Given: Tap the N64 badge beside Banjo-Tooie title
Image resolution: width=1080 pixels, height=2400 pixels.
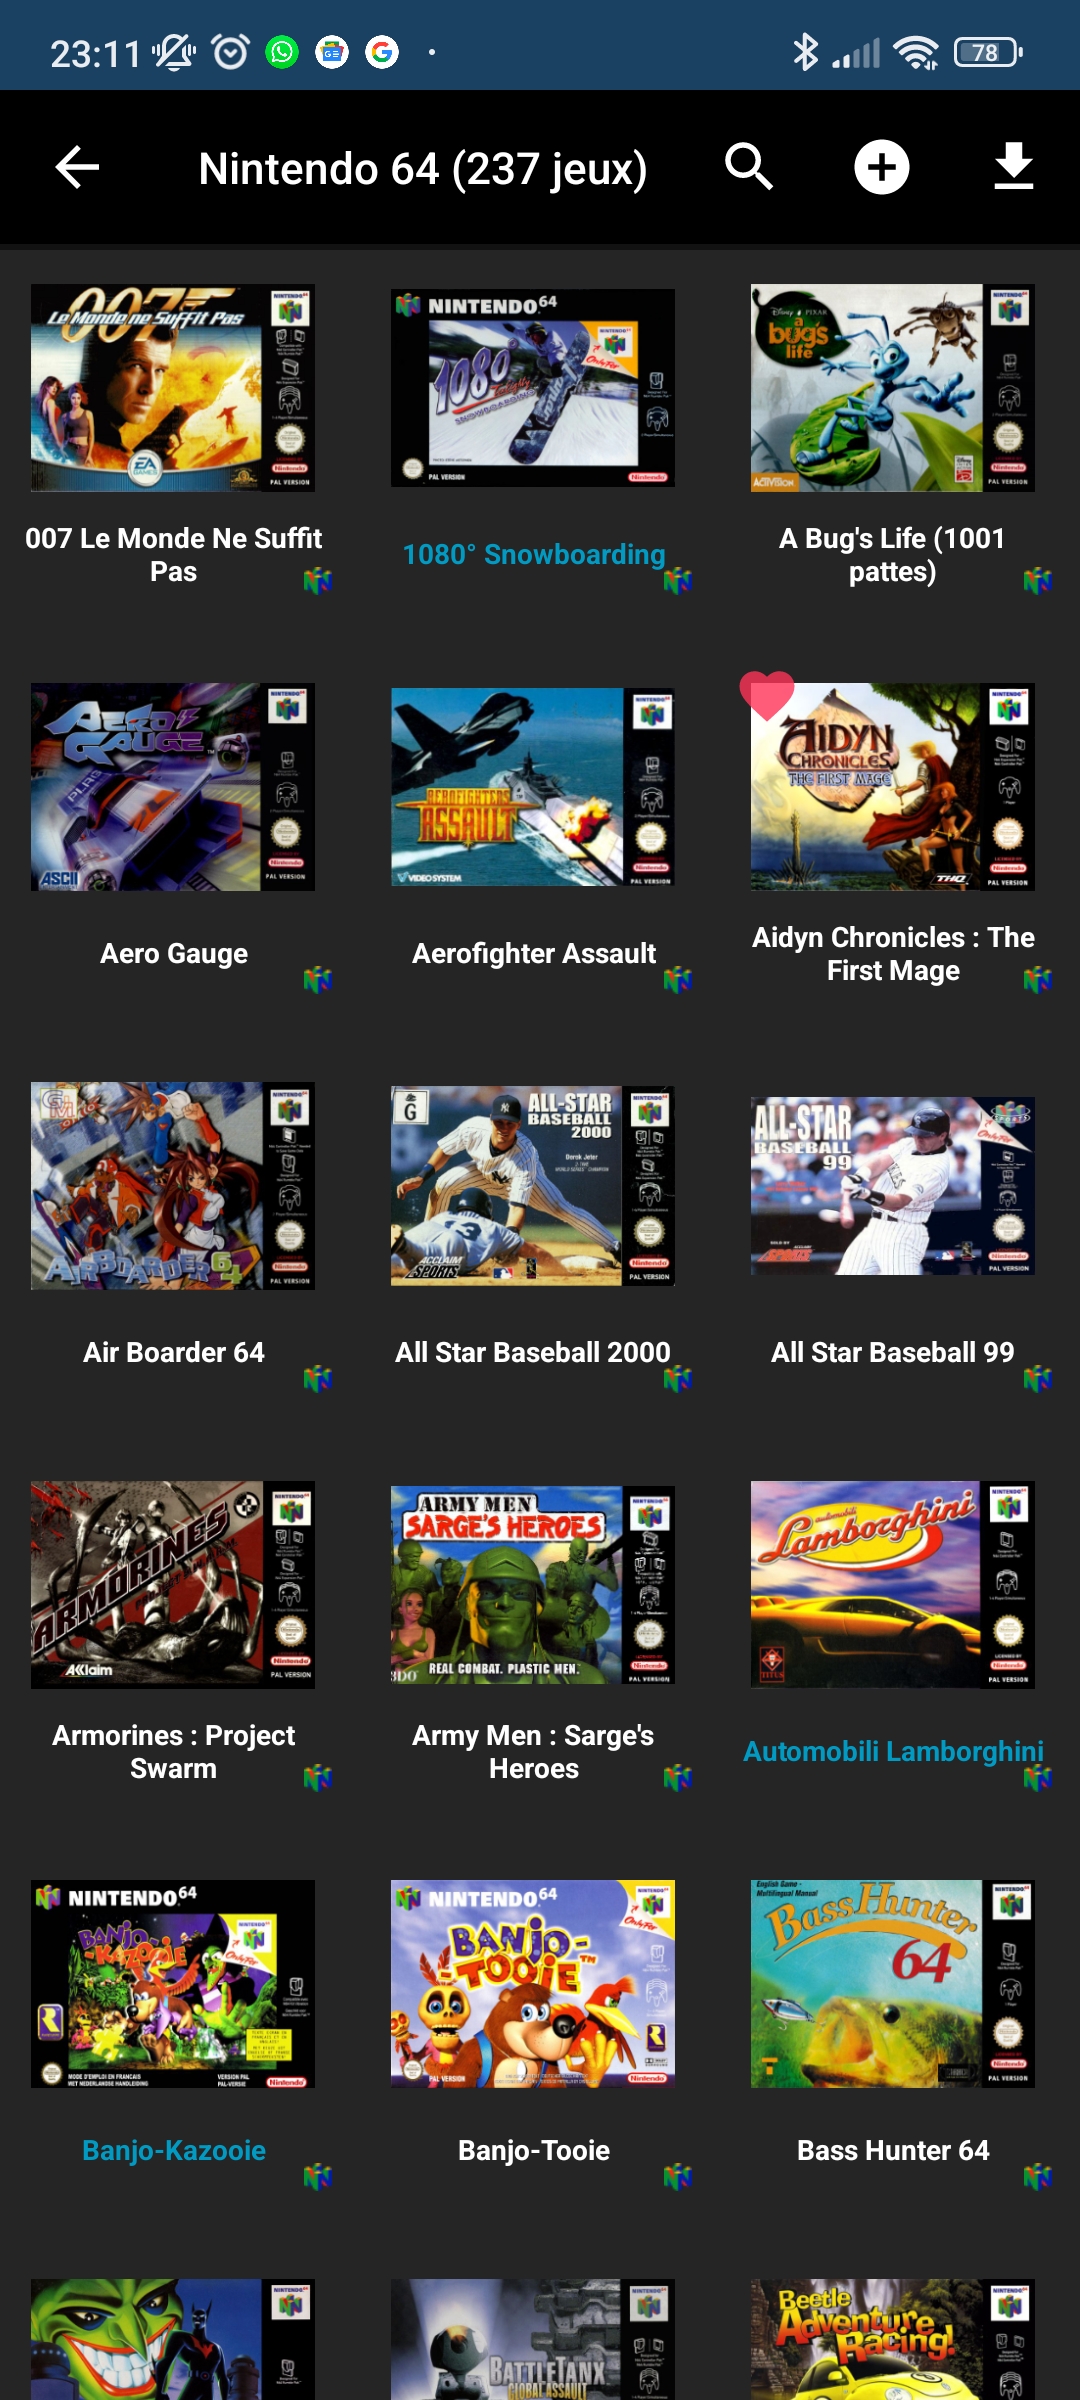Looking at the screenshot, I should click(678, 2176).
